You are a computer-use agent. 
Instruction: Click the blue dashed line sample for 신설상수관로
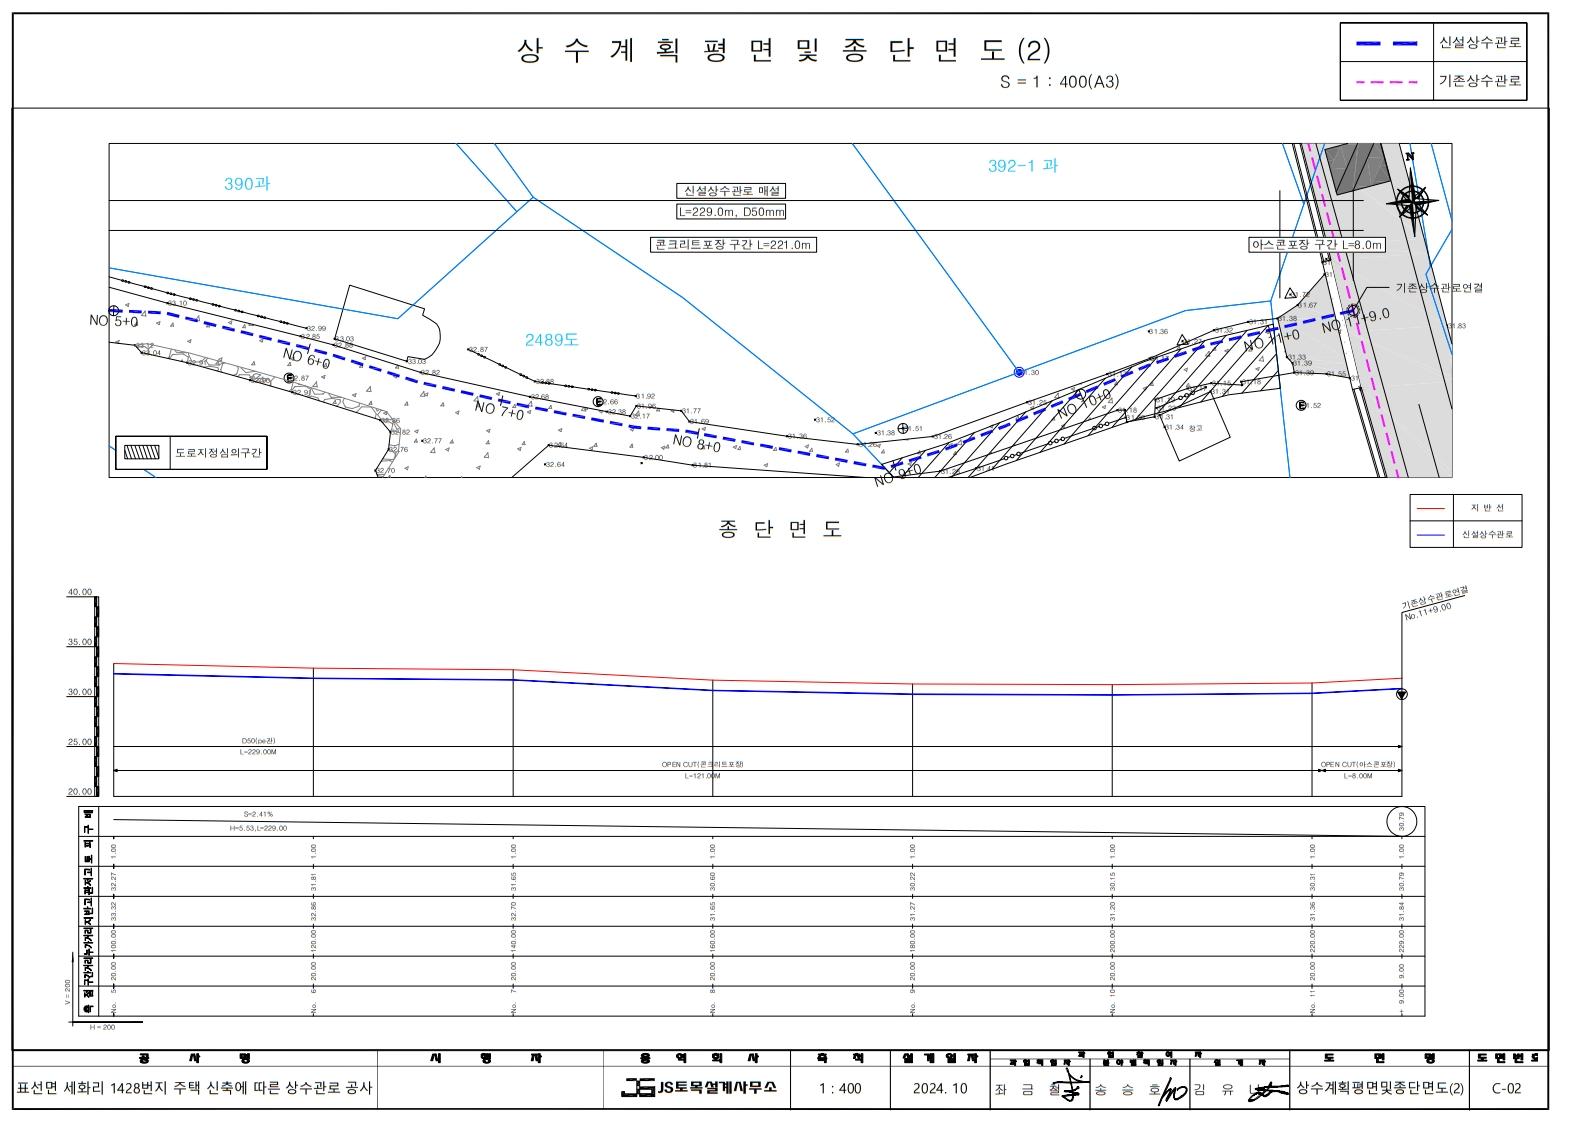pos(1387,43)
